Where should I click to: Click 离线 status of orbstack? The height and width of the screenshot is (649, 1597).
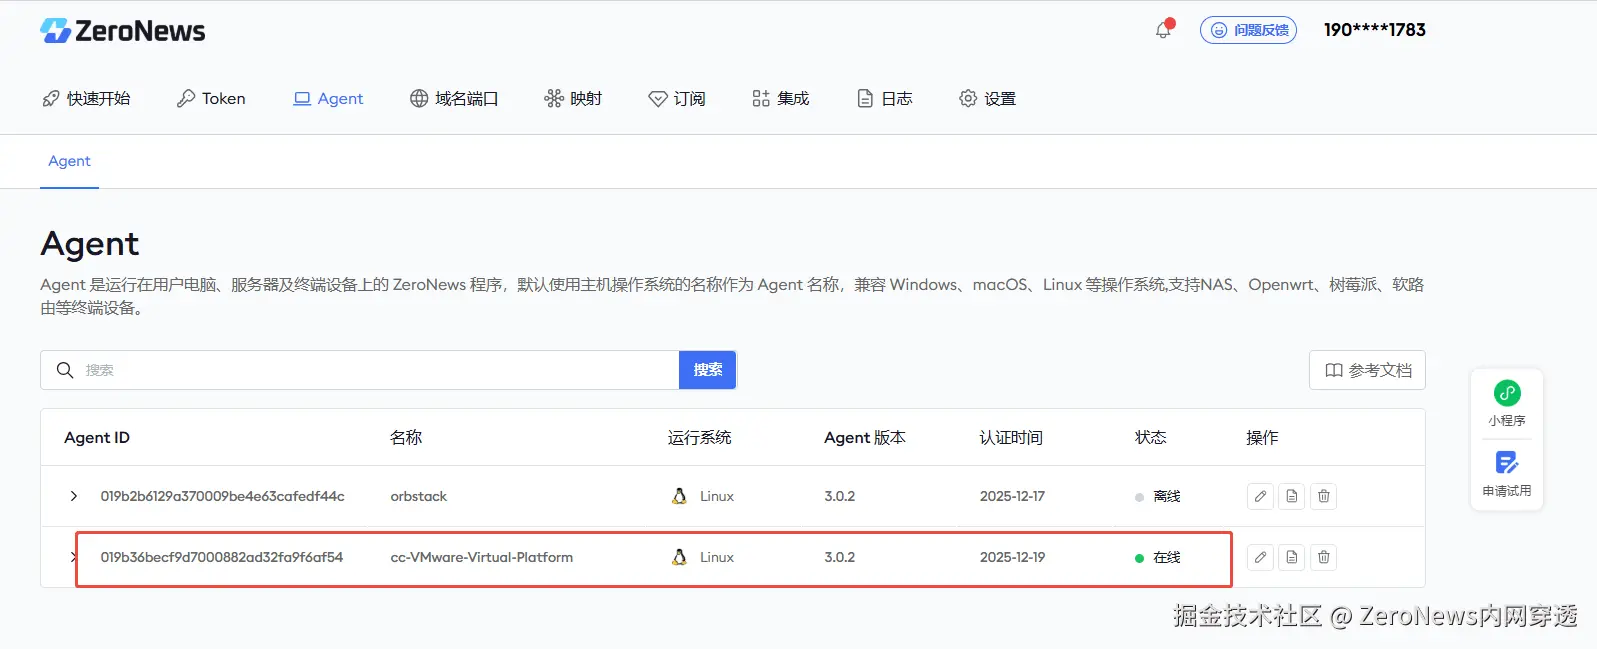pos(1158,496)
